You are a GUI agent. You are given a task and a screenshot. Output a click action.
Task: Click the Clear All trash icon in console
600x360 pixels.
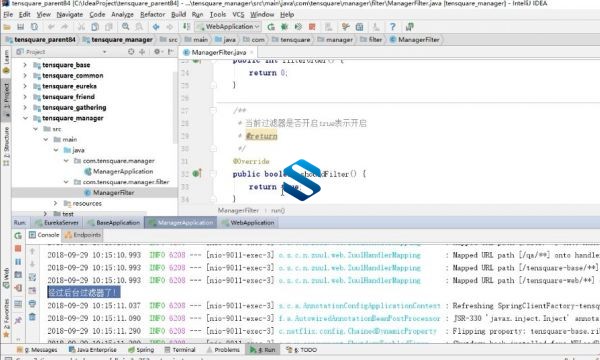33,317
